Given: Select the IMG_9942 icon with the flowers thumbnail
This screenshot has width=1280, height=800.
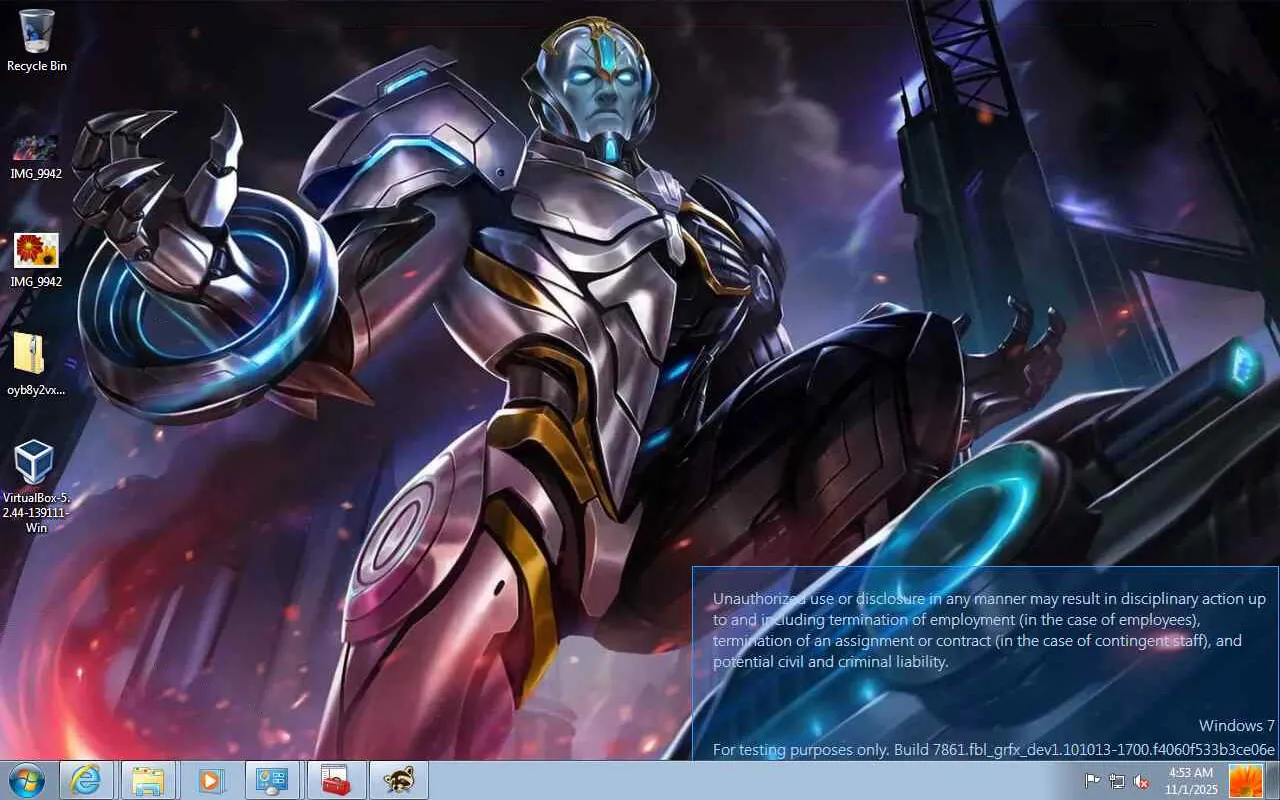Looking at the screenshot, I should (x=36, y=260).
